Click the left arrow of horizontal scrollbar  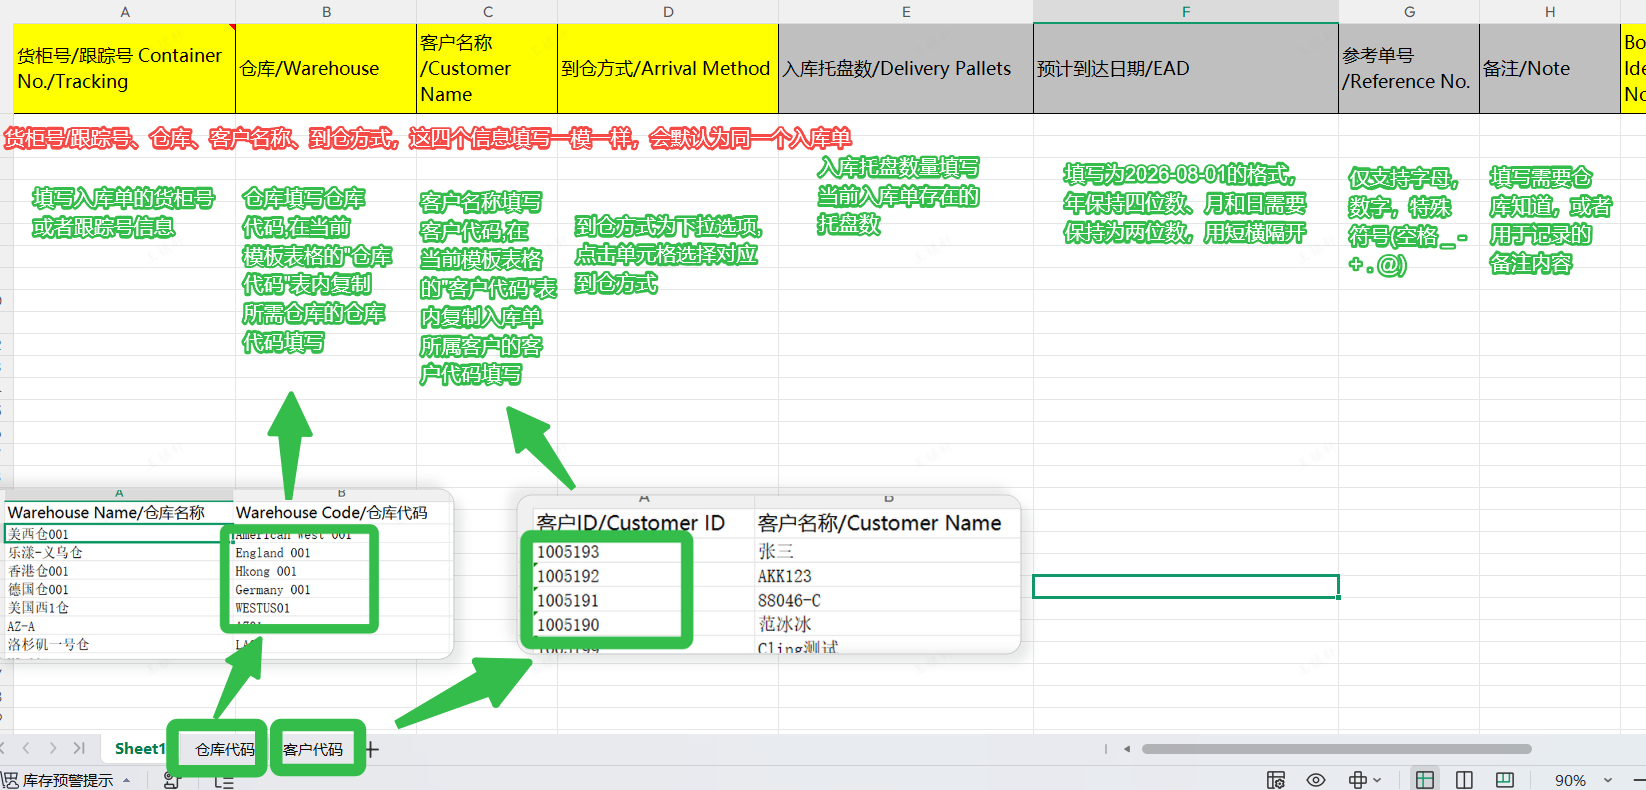tap(1127, 749)
